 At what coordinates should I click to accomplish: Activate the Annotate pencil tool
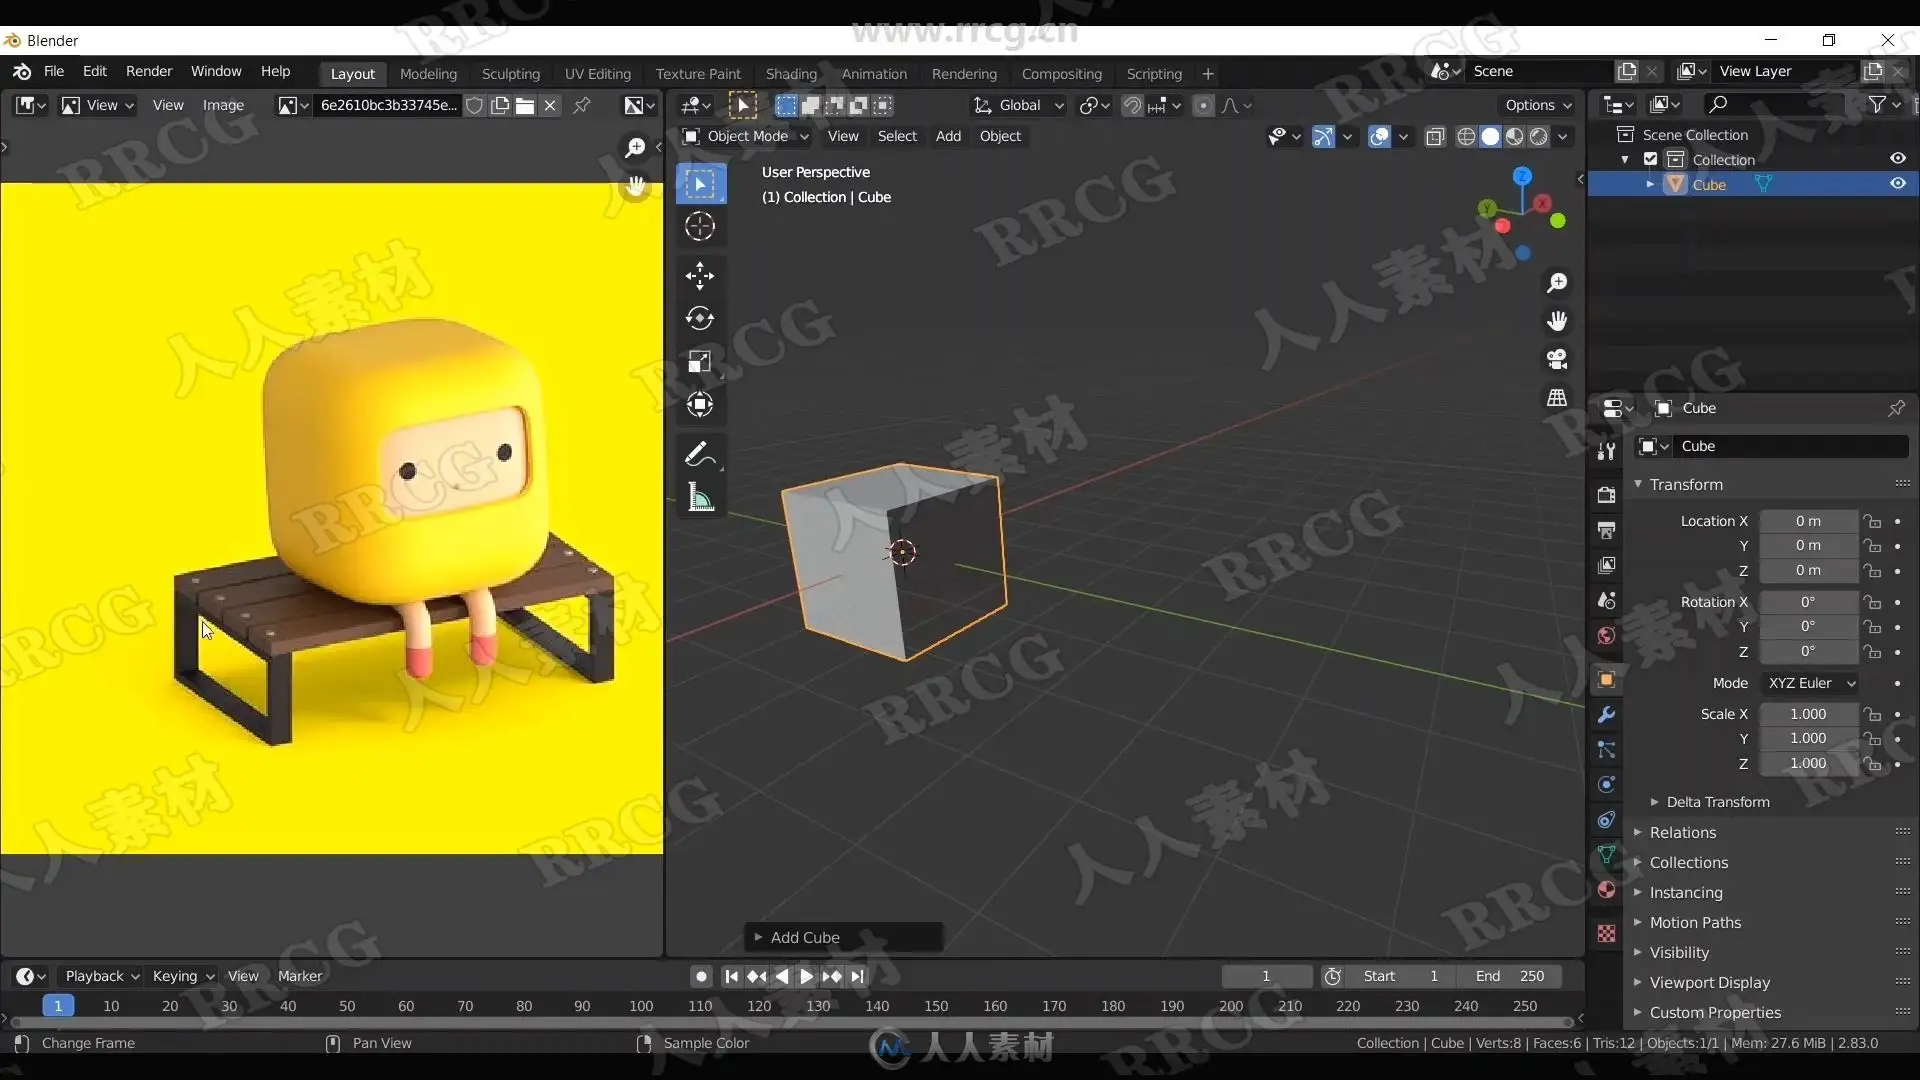coord(699,454)
